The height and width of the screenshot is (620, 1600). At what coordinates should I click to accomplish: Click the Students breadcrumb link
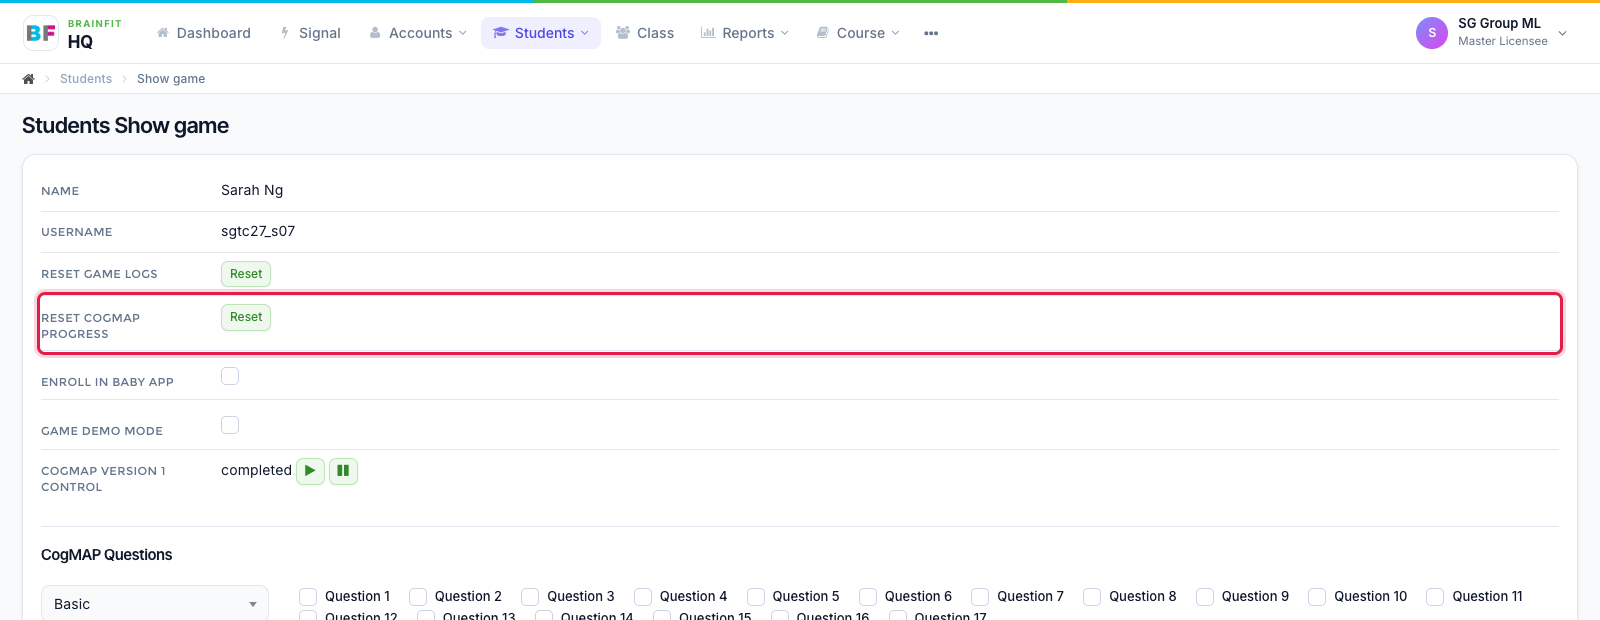[x=86, y=79]
